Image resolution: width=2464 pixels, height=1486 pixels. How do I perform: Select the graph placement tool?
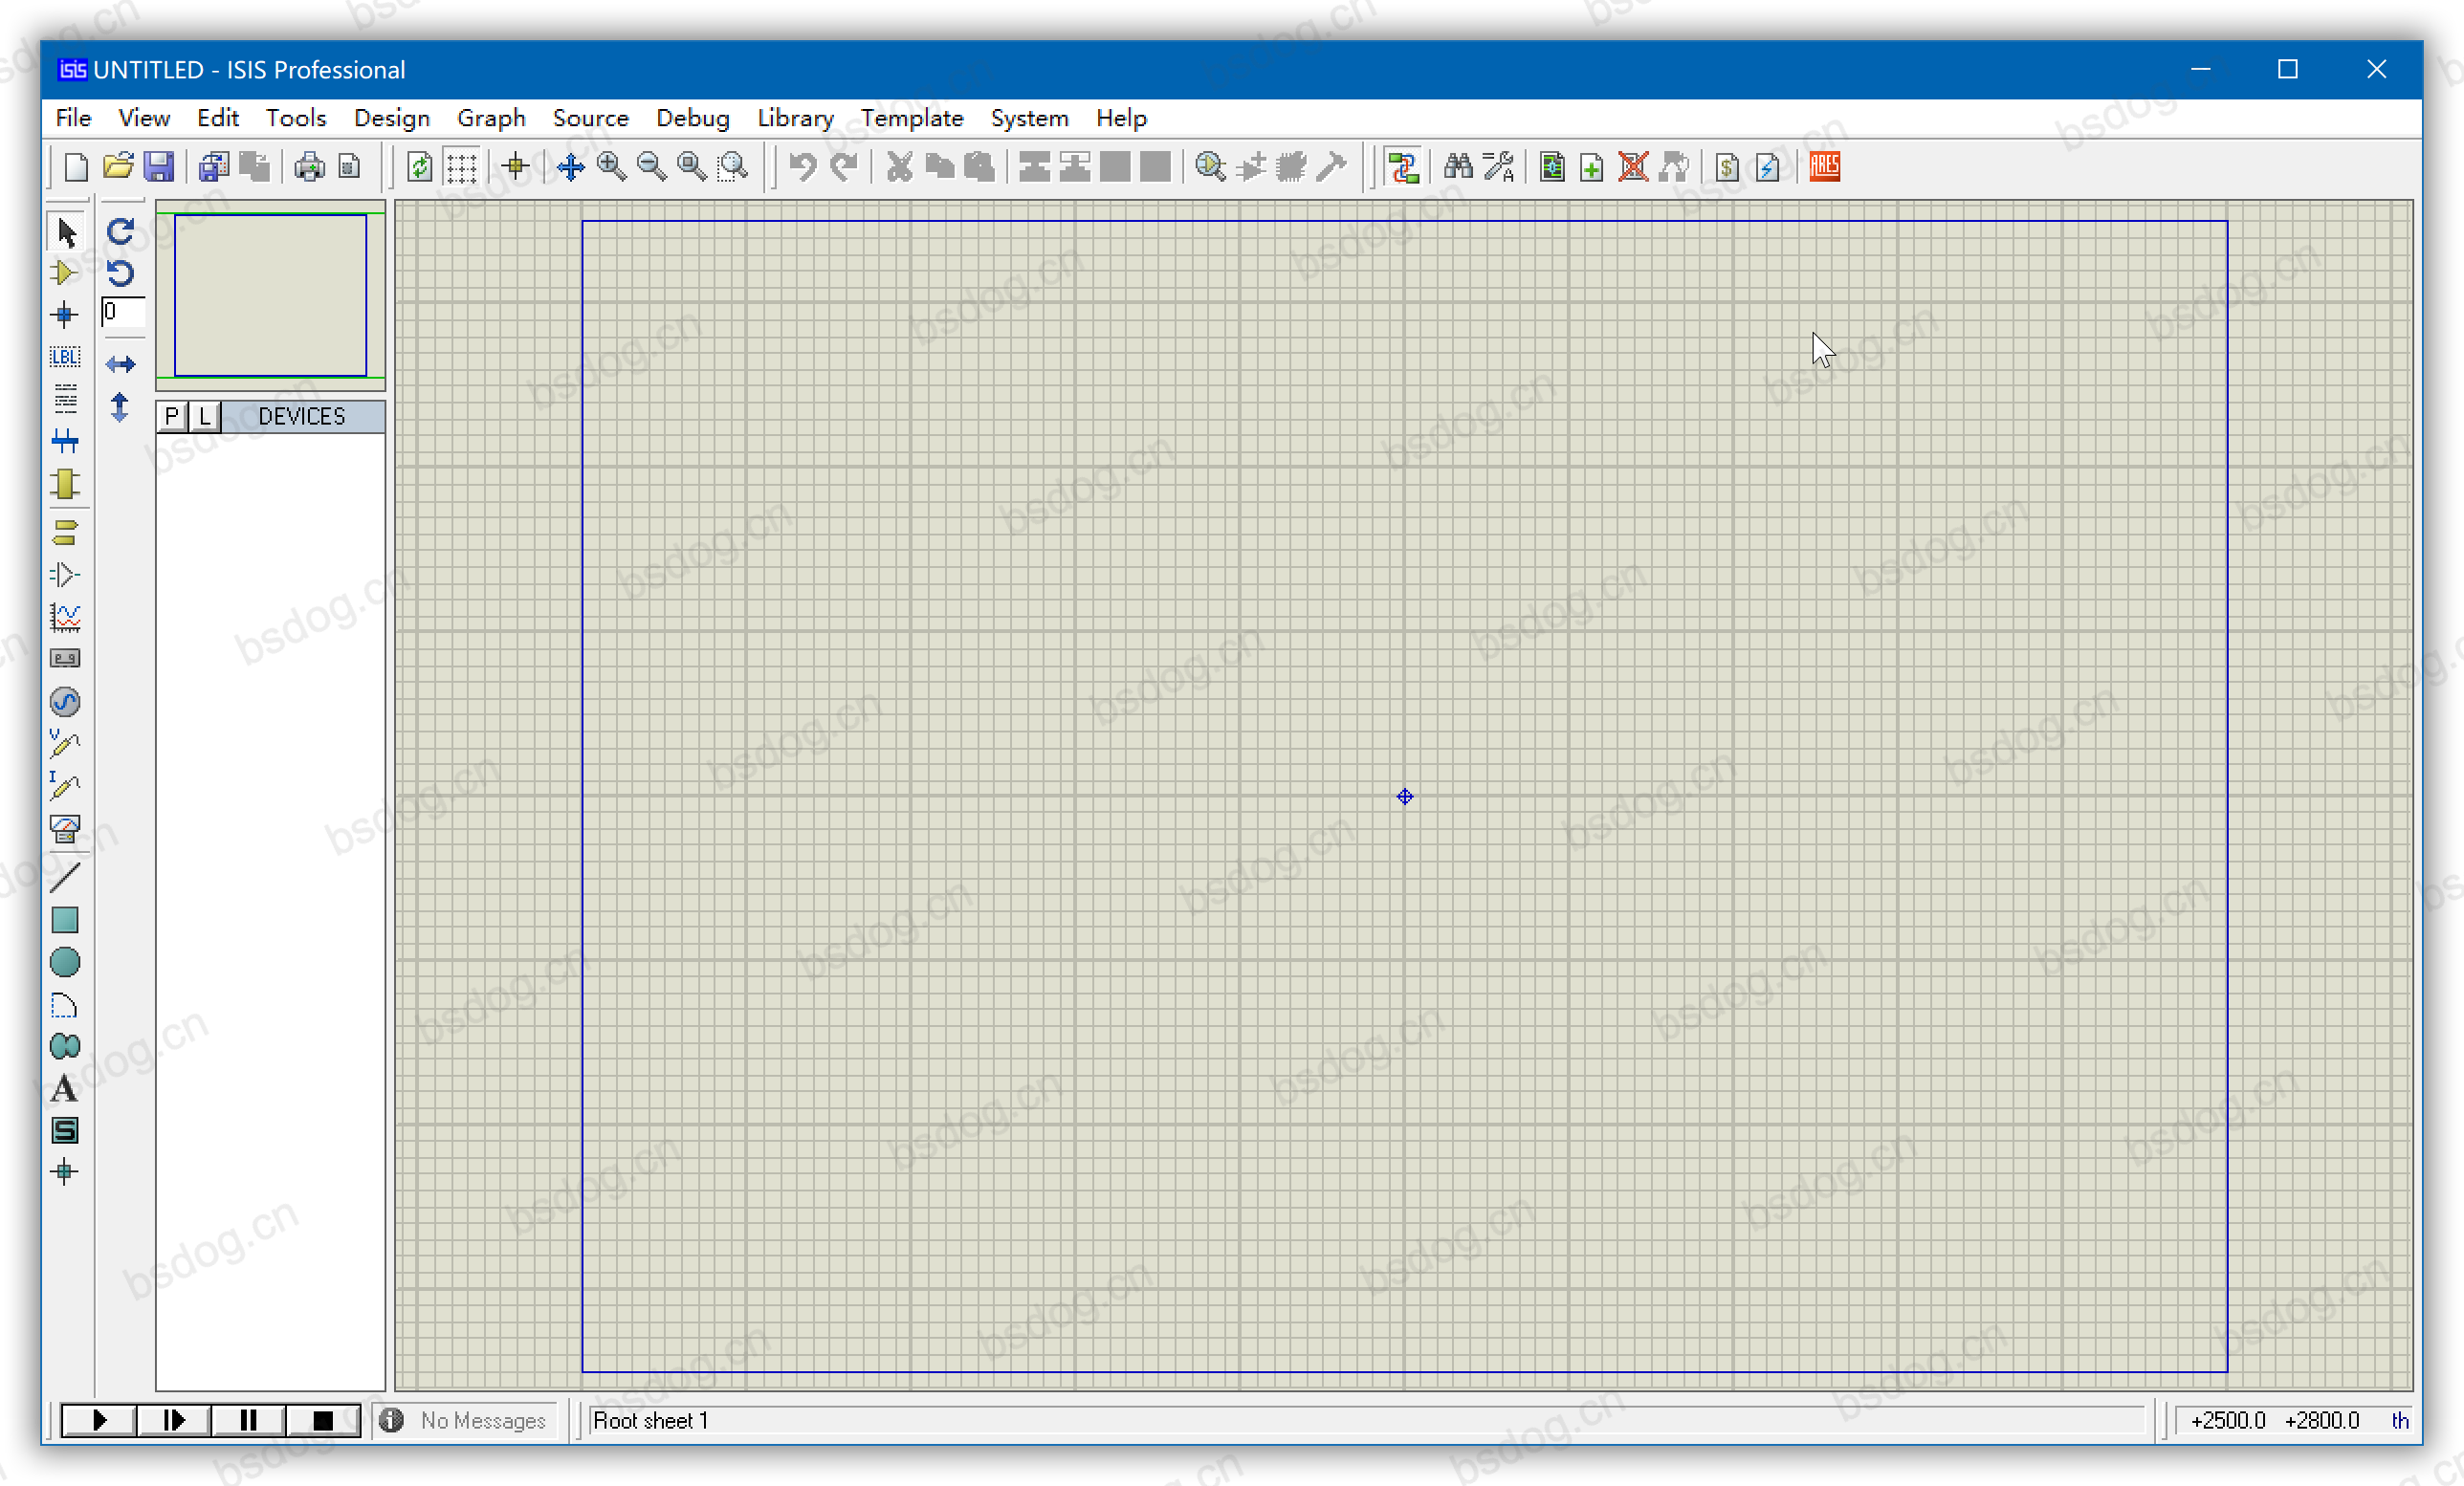65,616
